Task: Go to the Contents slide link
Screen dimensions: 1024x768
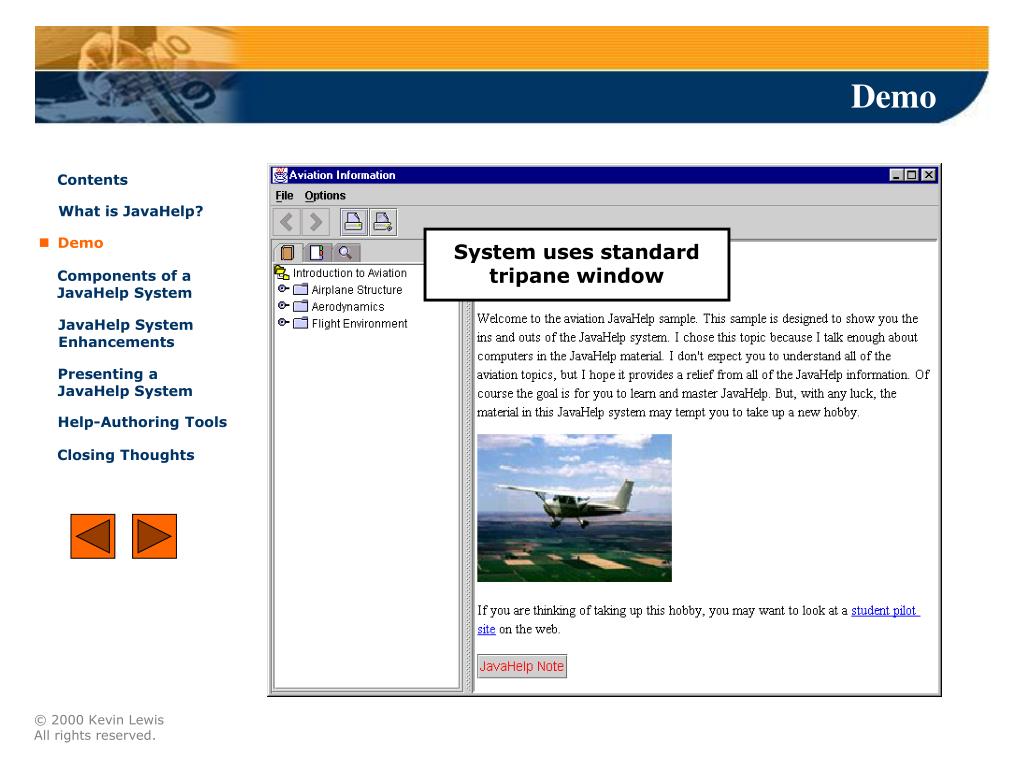Action: [92, 180]
